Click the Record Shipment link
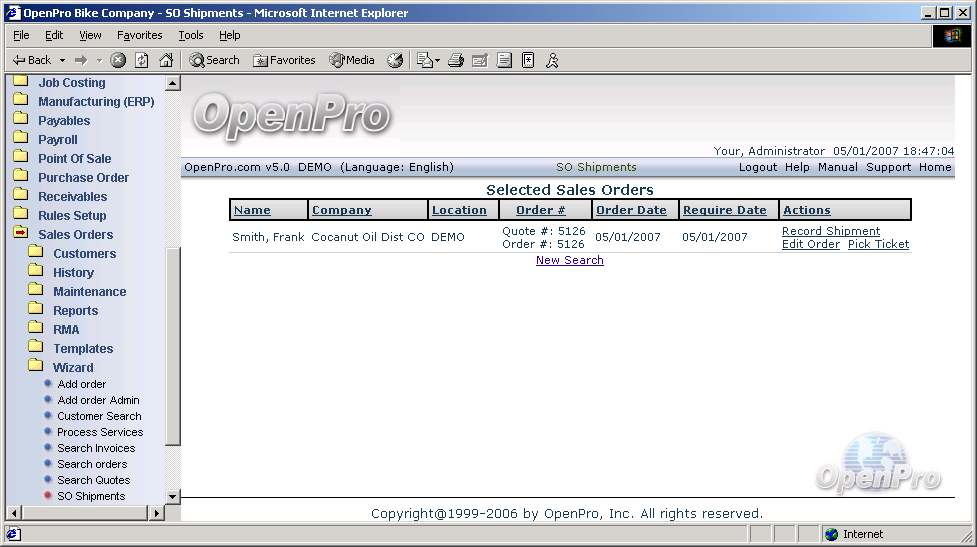 coord(830,231)
